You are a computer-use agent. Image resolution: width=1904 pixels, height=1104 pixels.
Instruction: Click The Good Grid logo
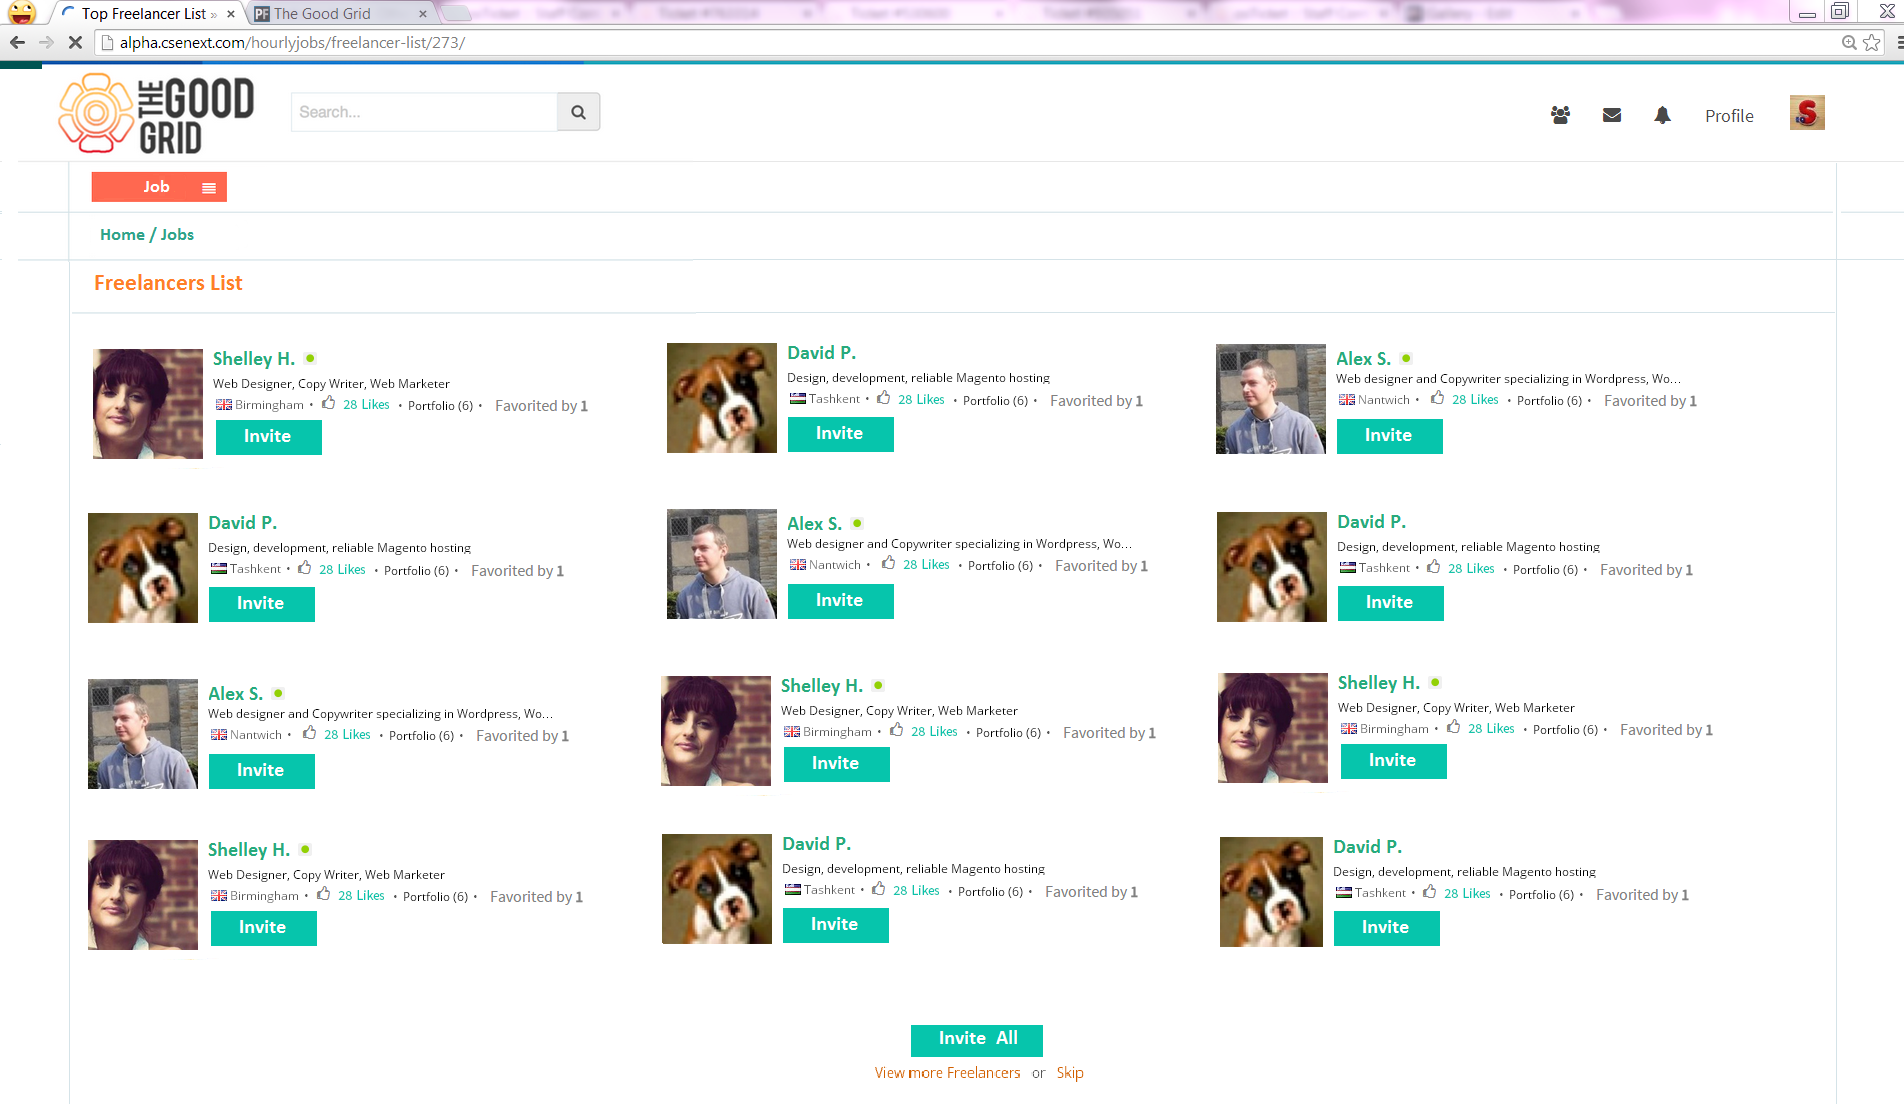tap(156, 113)
